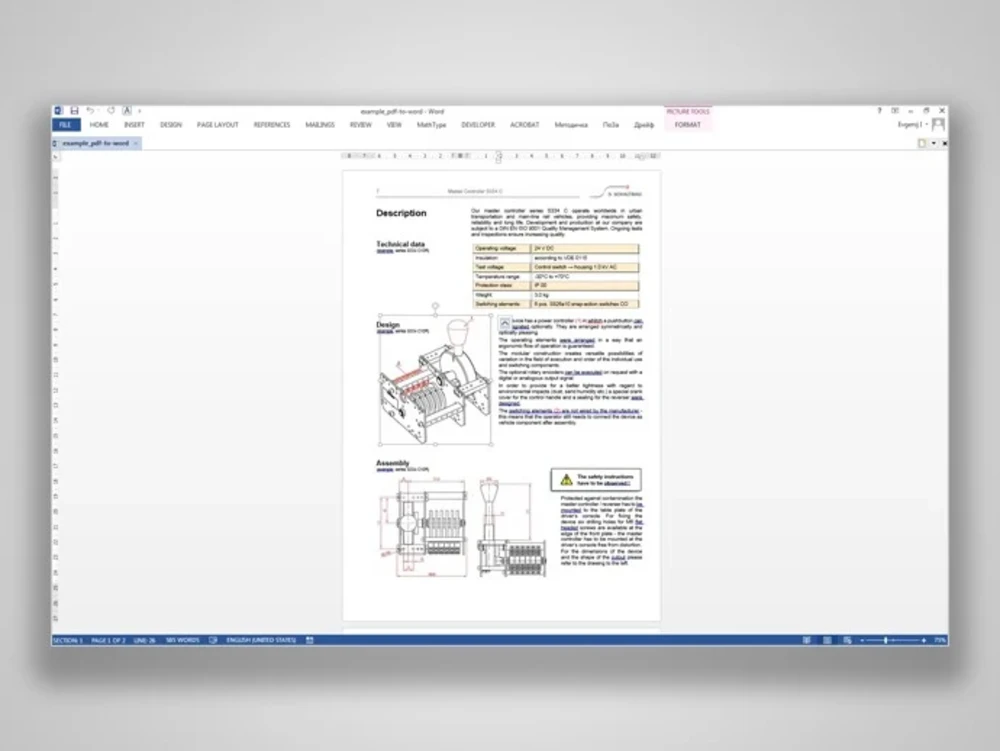Screen dimensions: 1000x751
Task: Close the document tab bar with X
Action: (945, 143)
